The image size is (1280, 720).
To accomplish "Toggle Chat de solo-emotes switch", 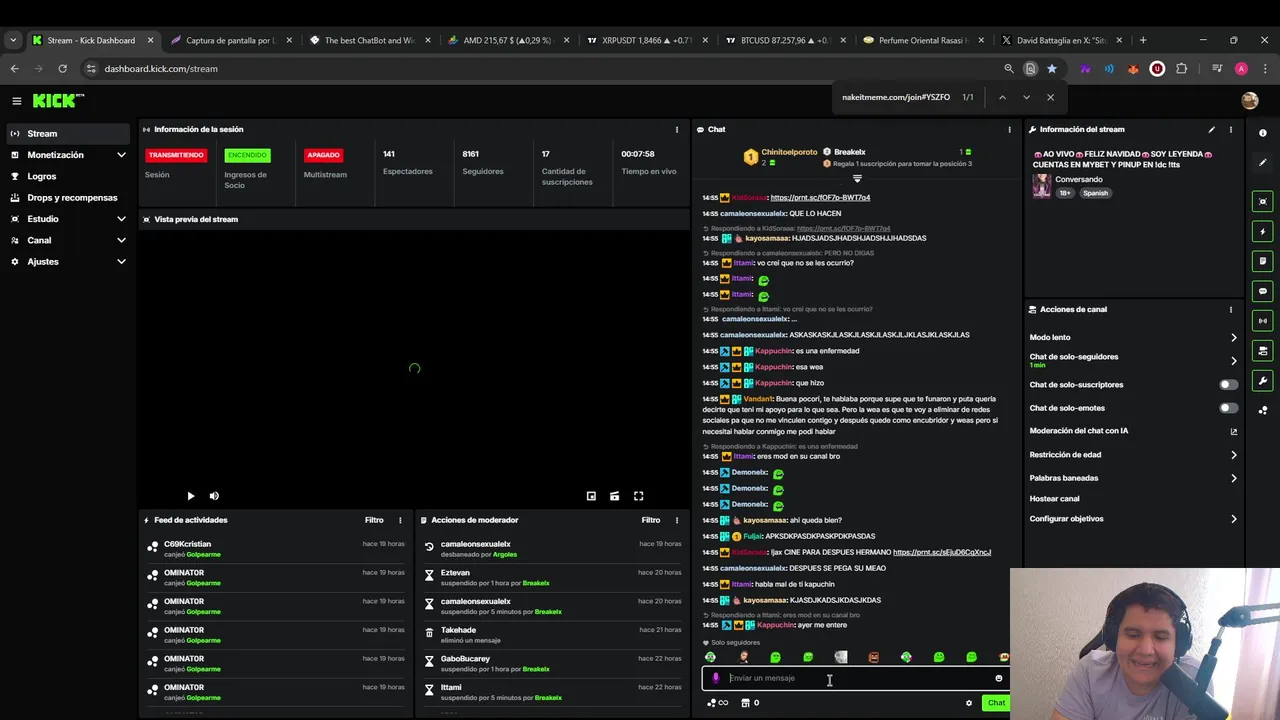I will 1228,408.
